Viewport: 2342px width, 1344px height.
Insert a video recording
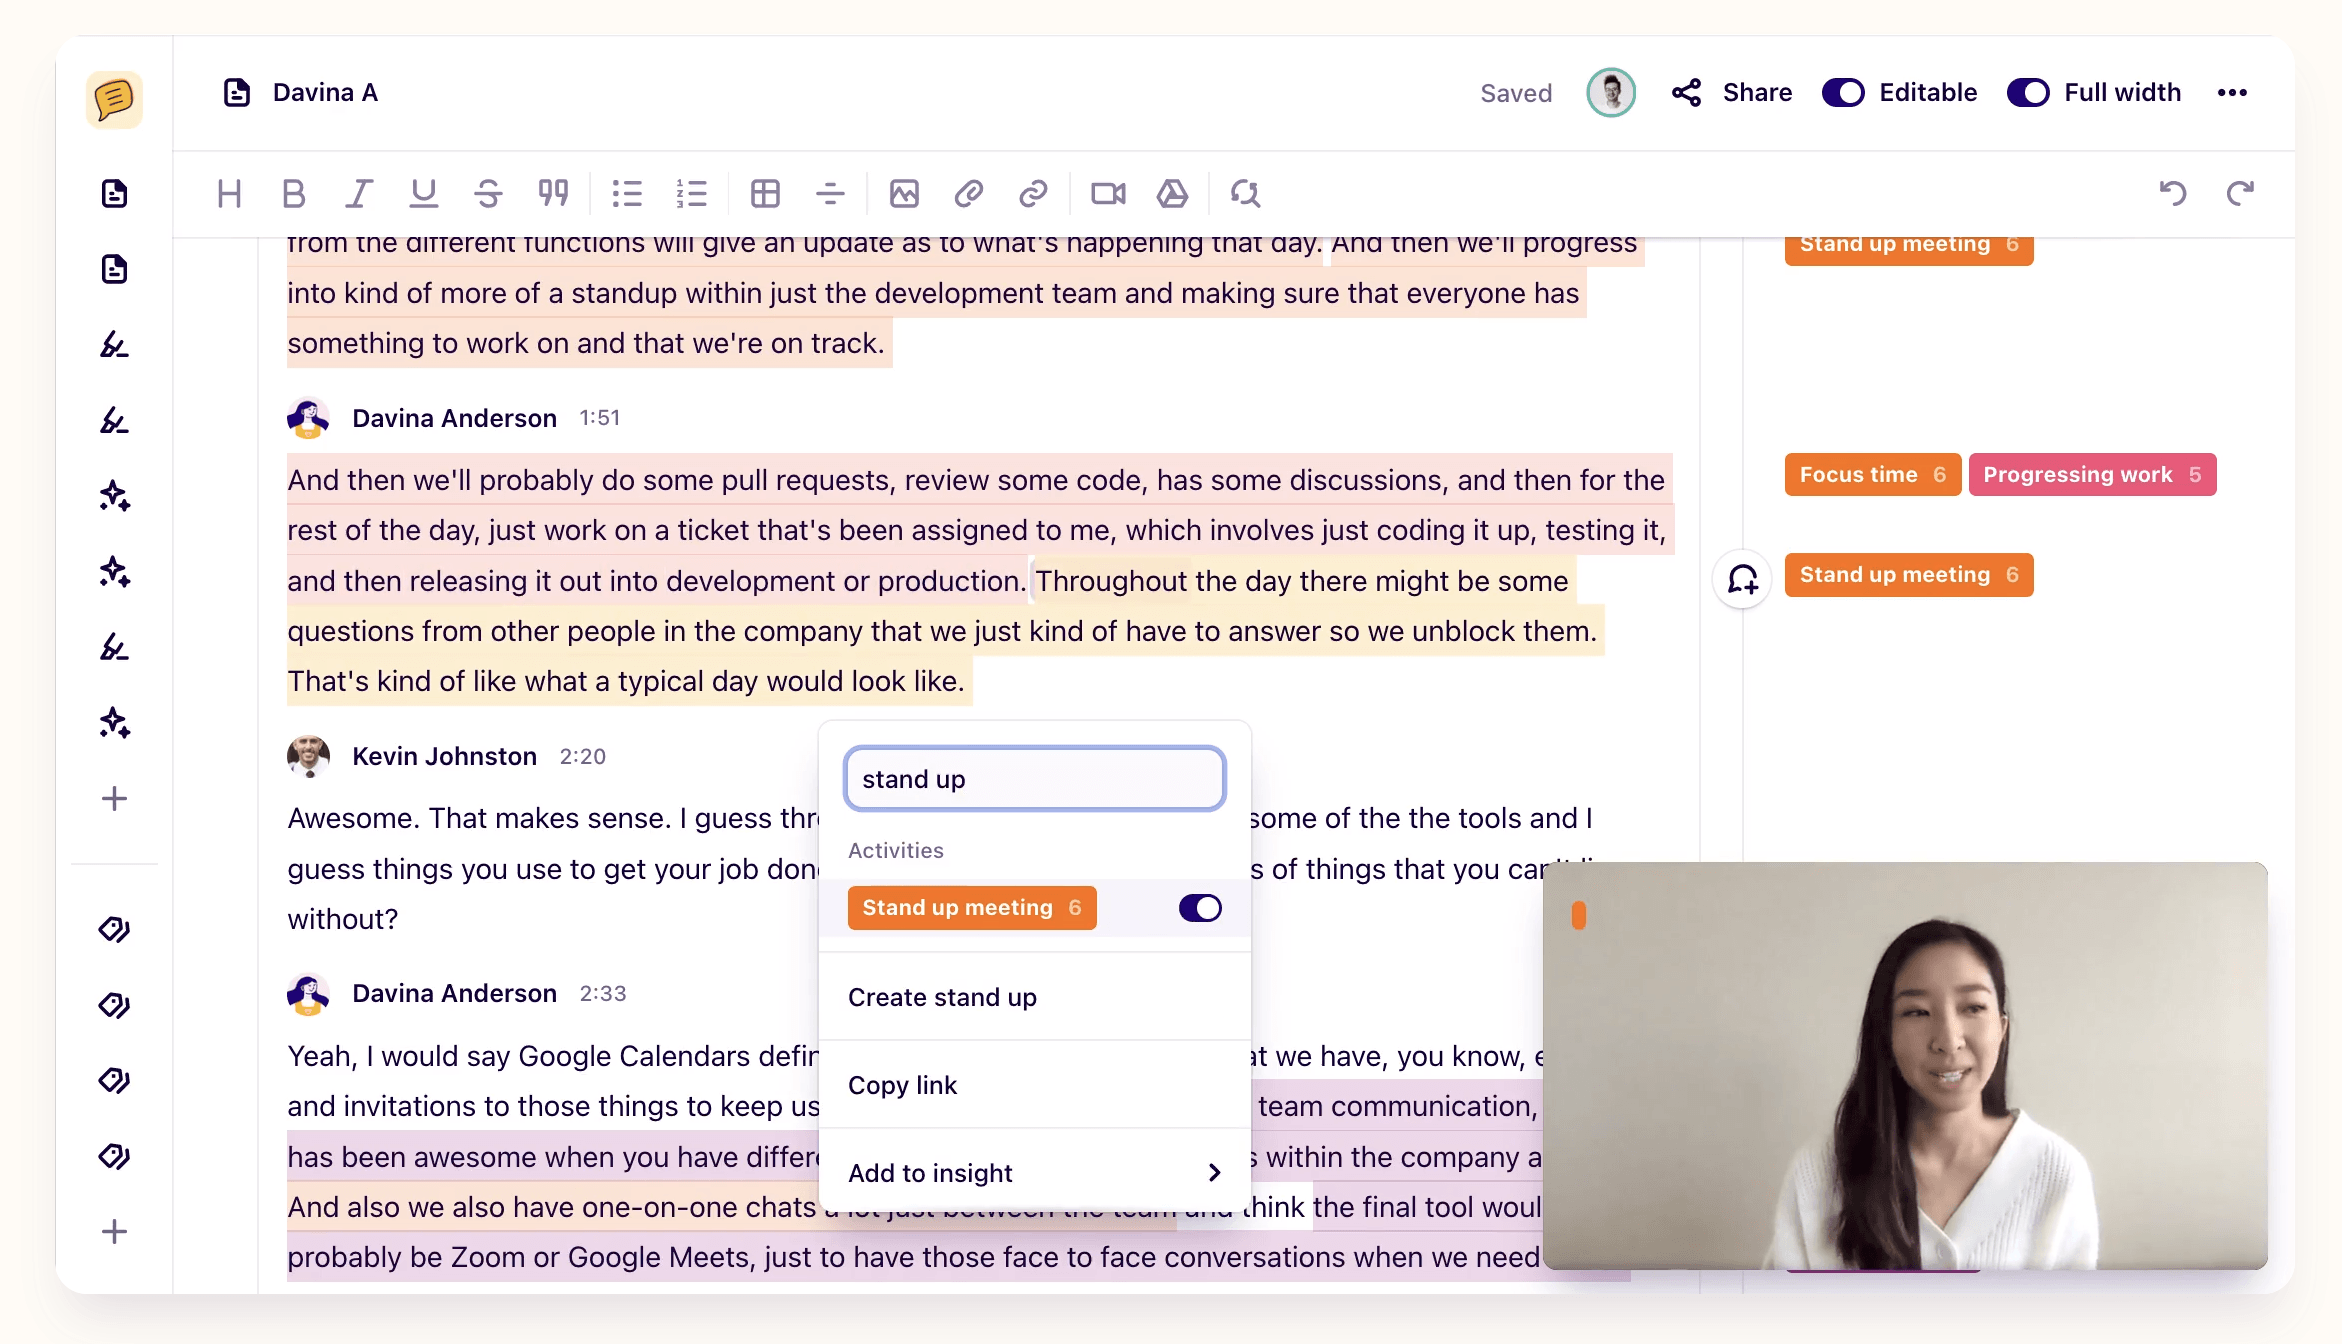pyautogui.click(x=1108, y=193)
